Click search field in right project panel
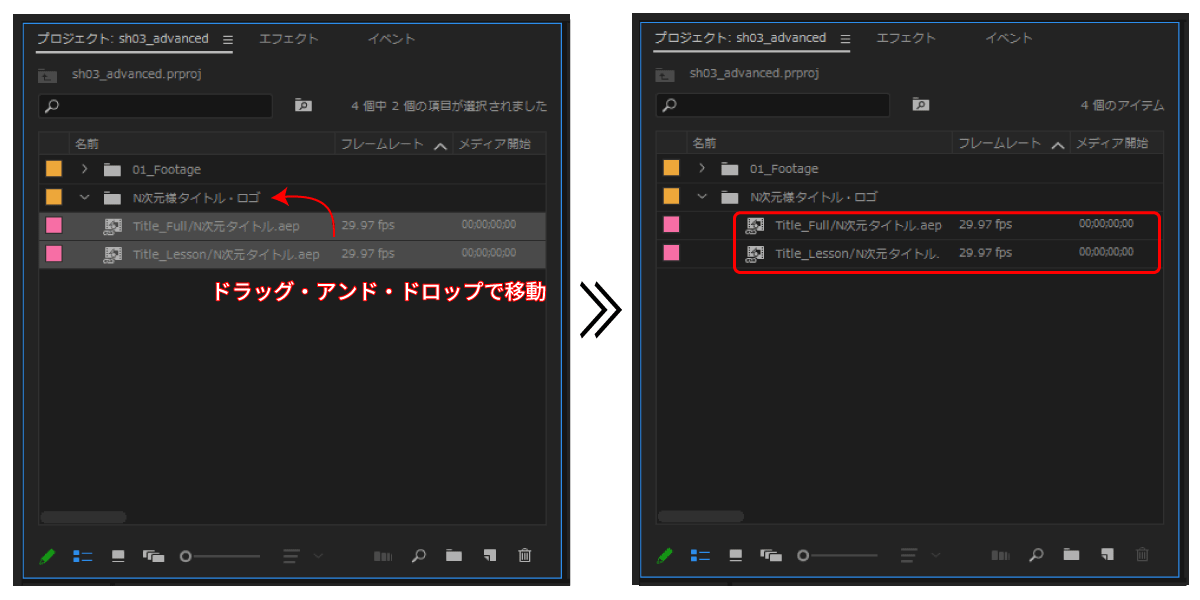The width and height of the screenshot is (1200, 600). click(x=773, y=104)
